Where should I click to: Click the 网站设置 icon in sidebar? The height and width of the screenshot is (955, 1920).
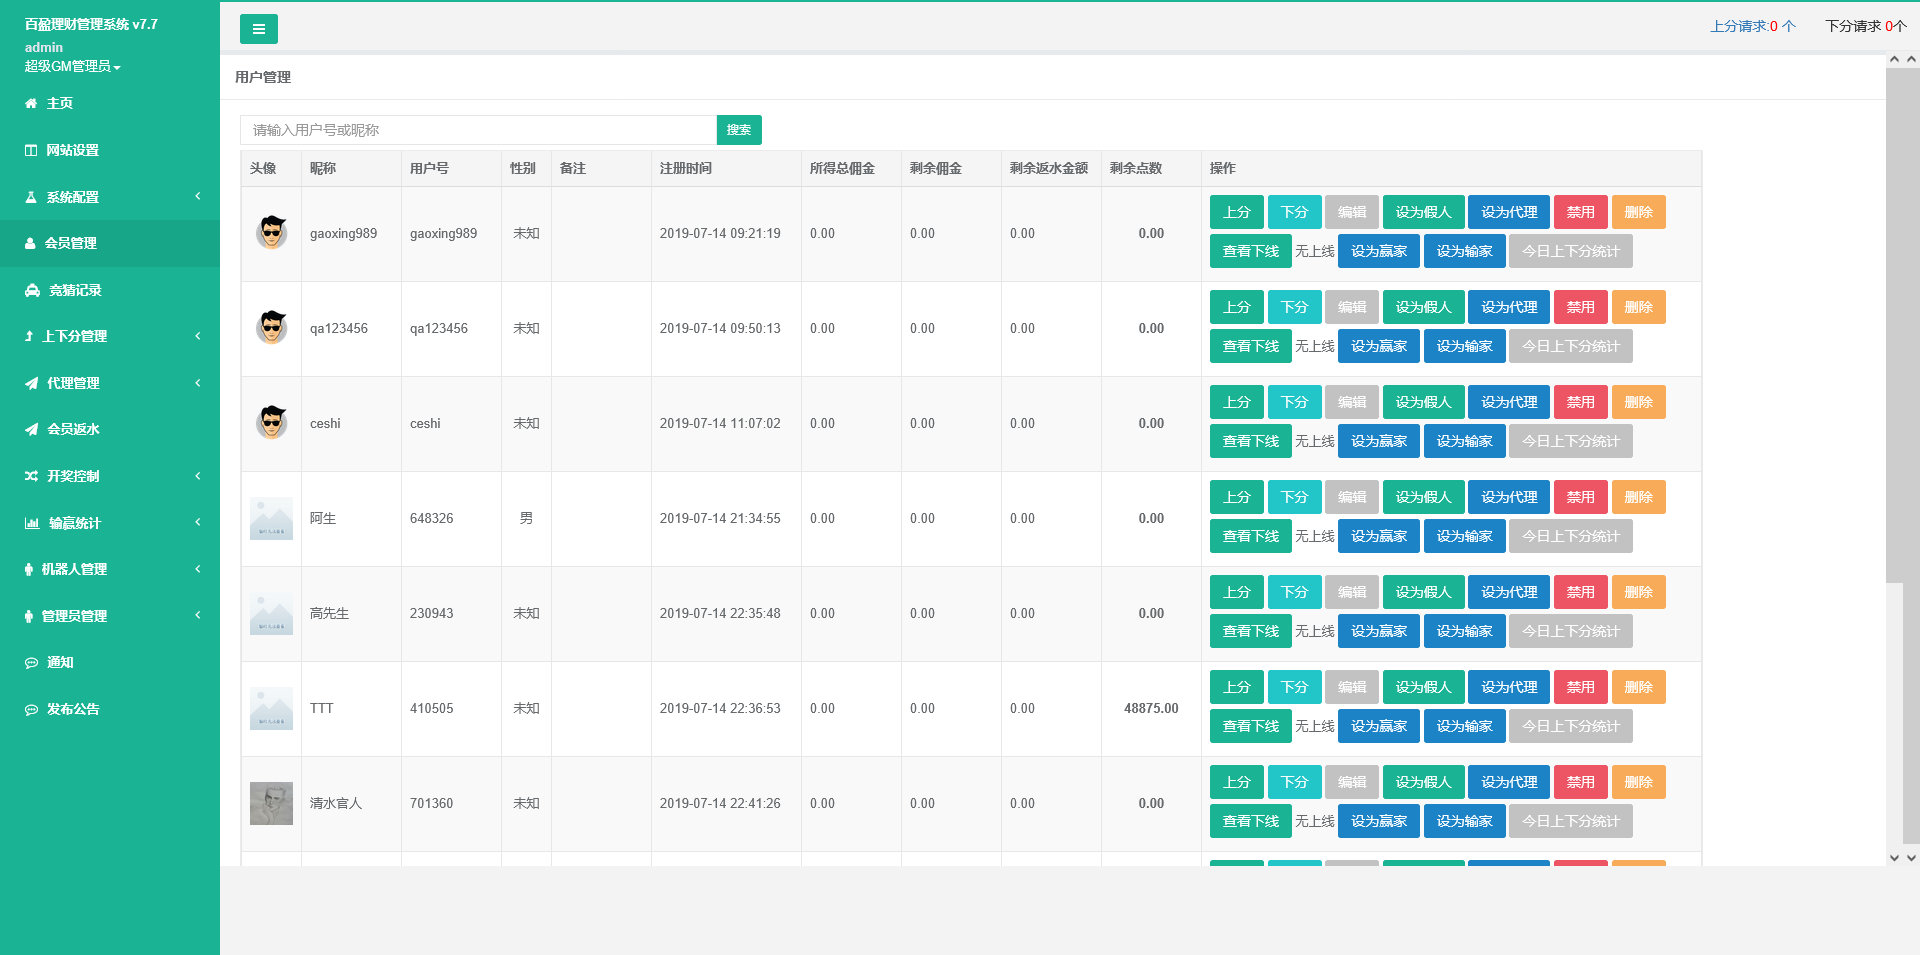pos(31,150)
